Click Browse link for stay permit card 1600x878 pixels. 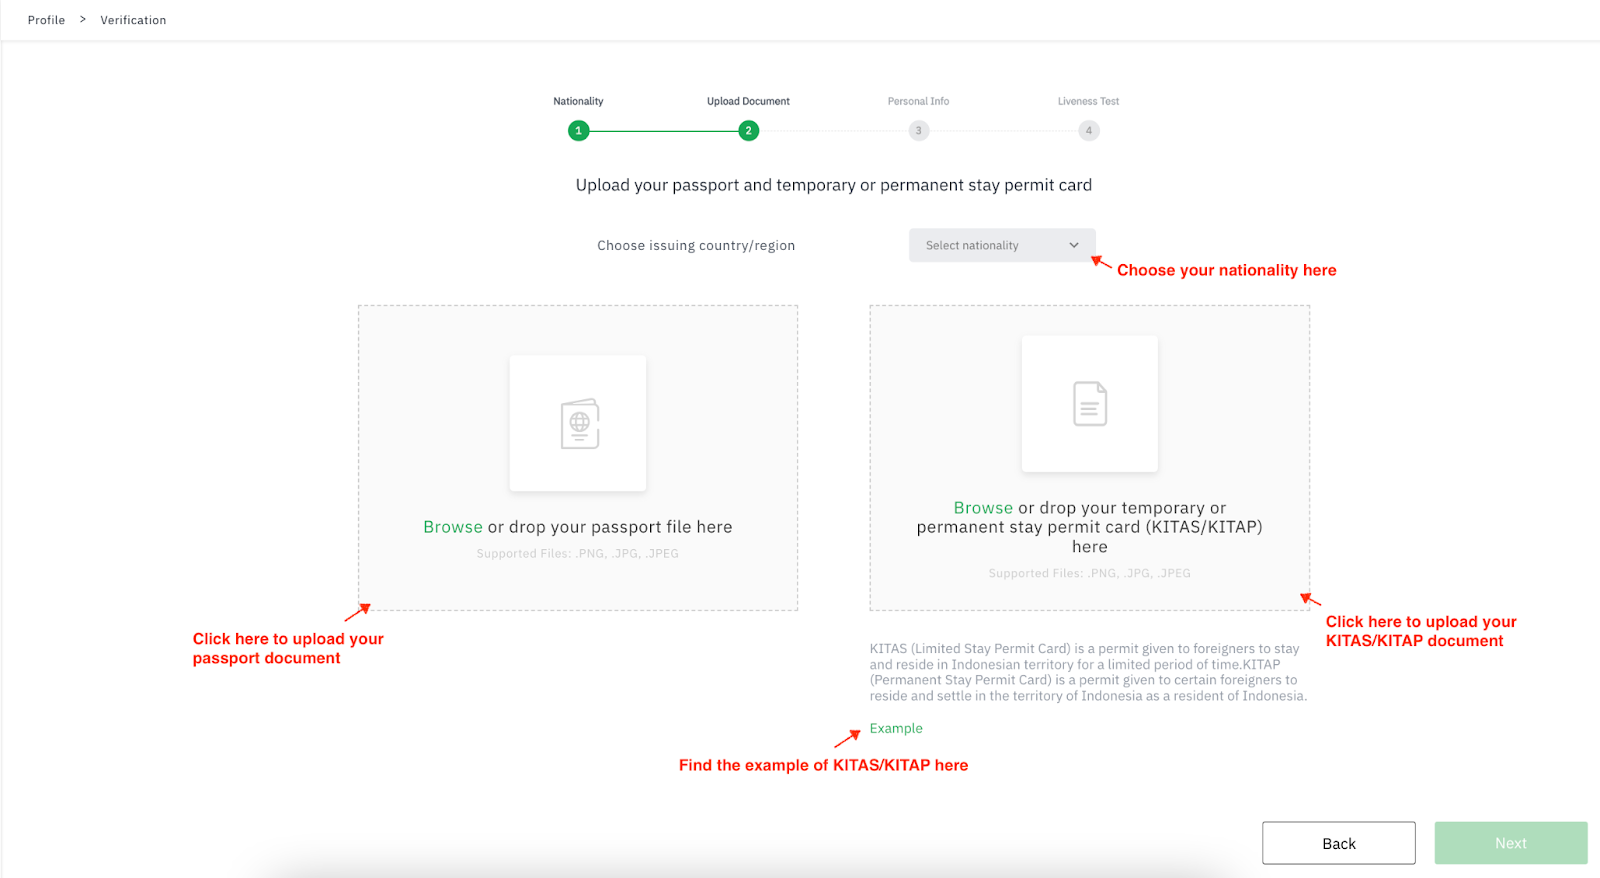tap(982, 508)
